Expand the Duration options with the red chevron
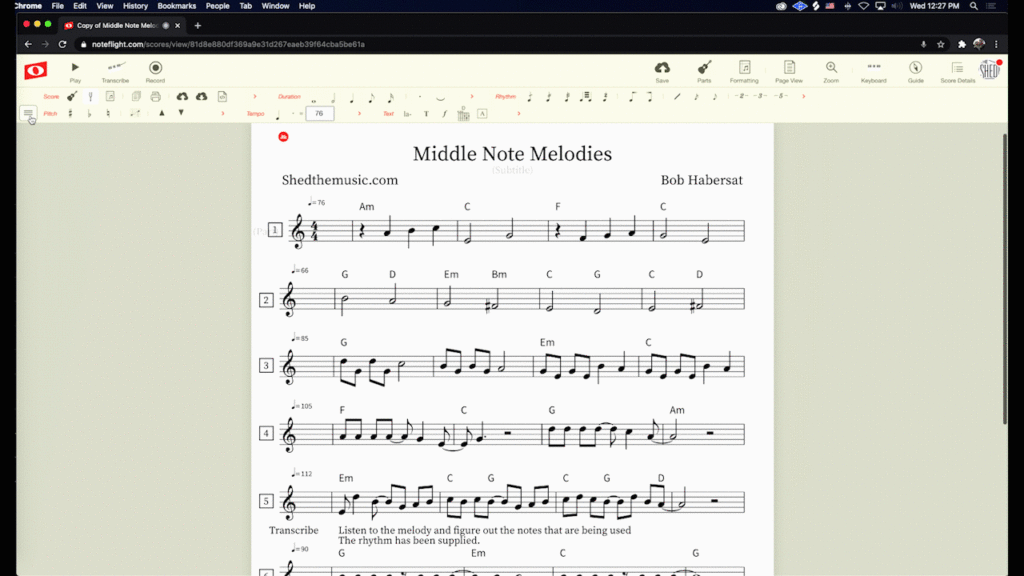The width and height of the screenshot is (1024, 576). (x=471, y=96)
